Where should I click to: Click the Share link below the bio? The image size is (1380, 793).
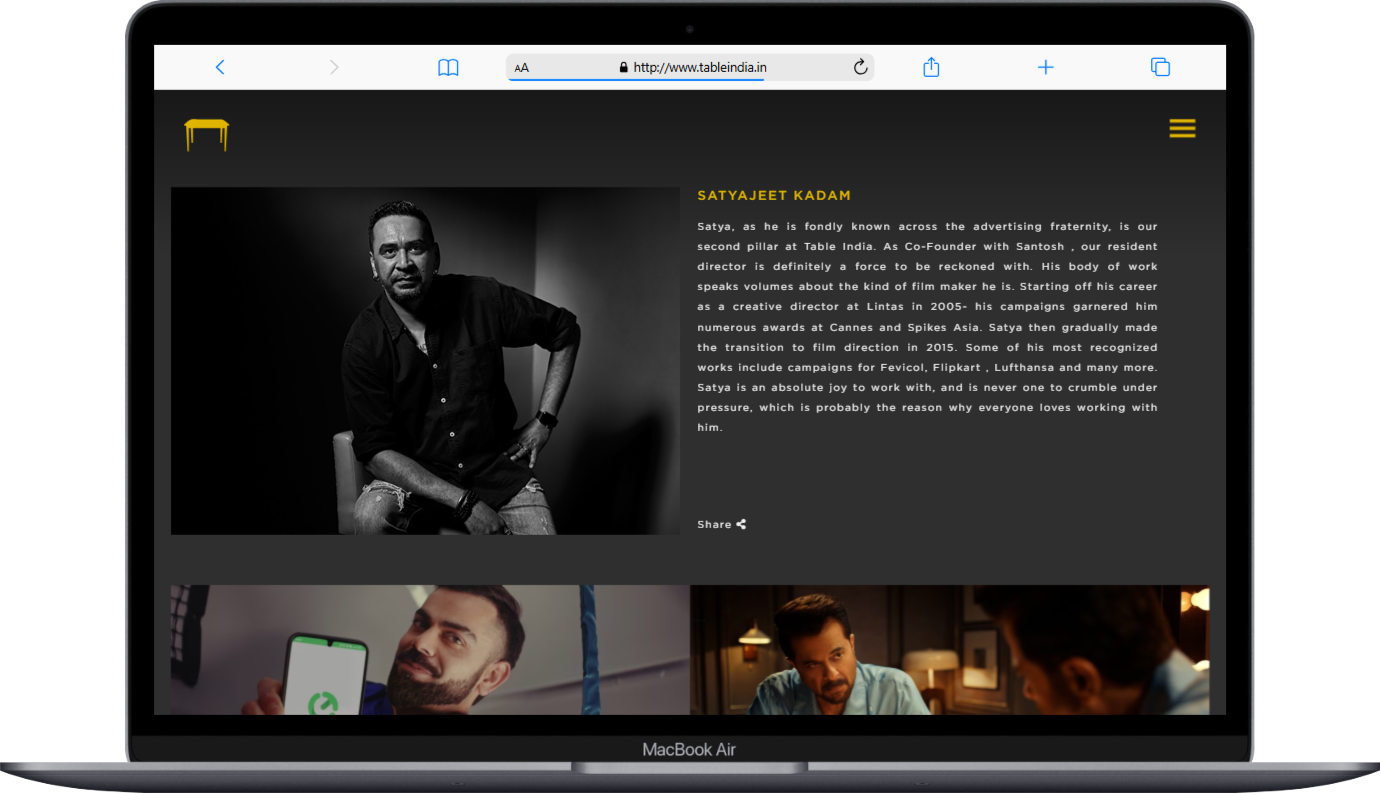coord(721,524)
